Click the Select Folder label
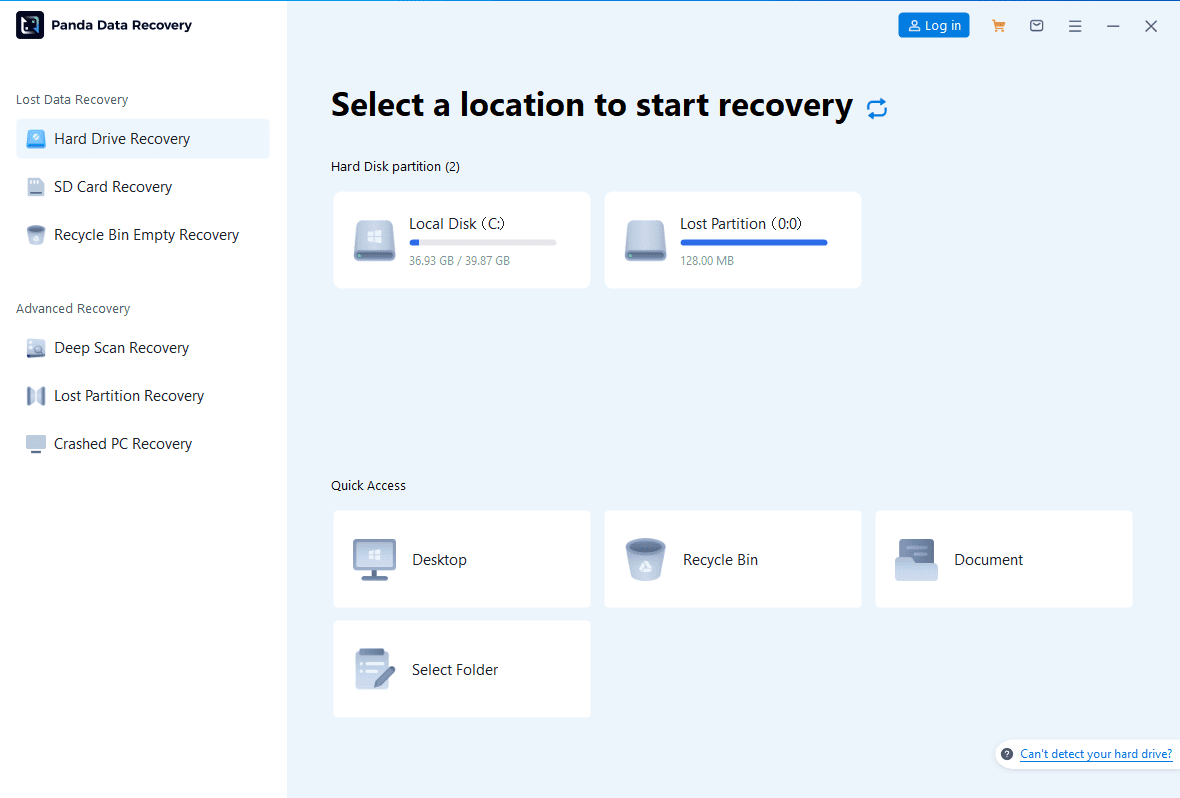 455,670
